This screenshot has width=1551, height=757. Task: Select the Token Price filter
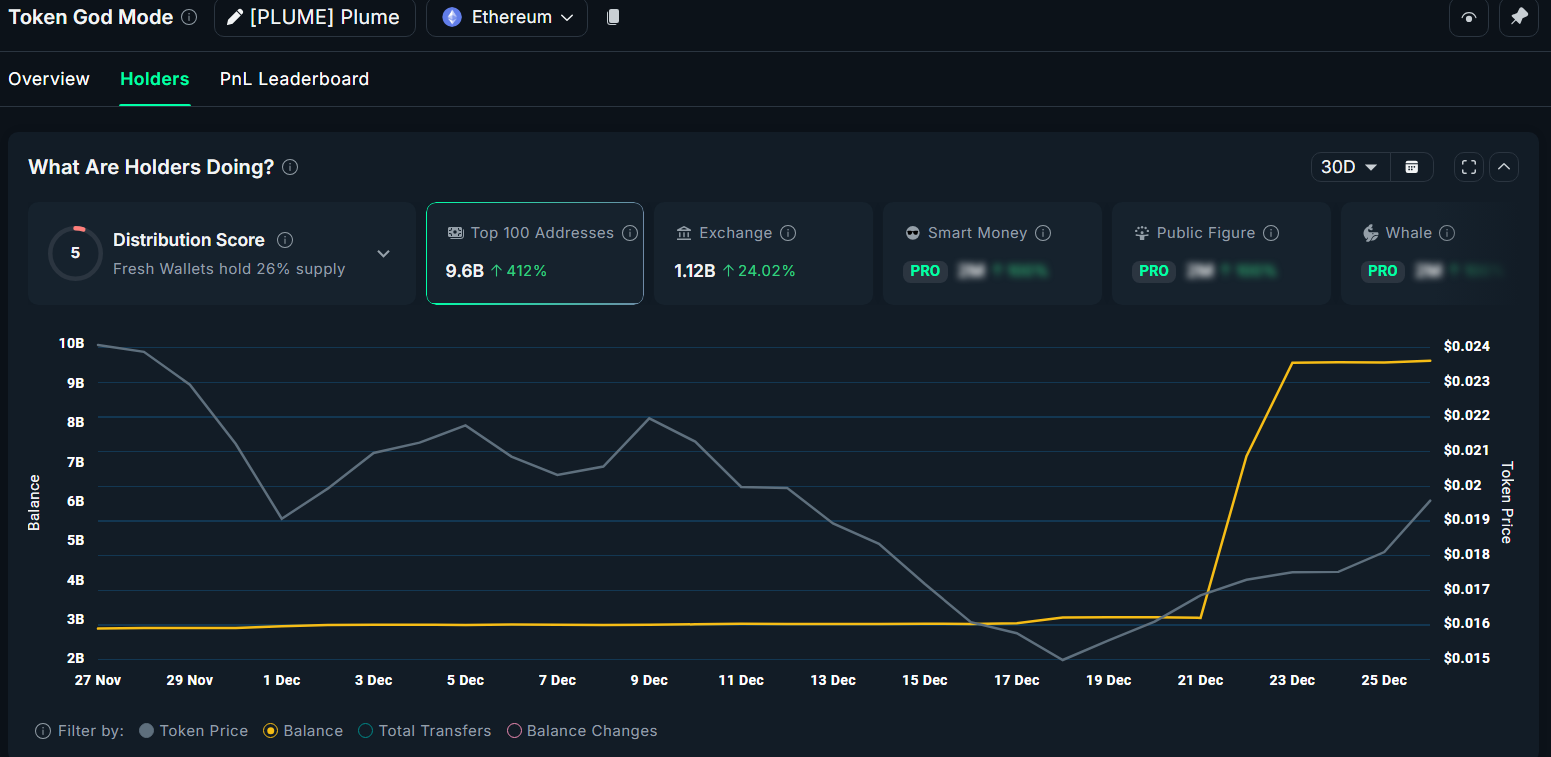(146, 731)
